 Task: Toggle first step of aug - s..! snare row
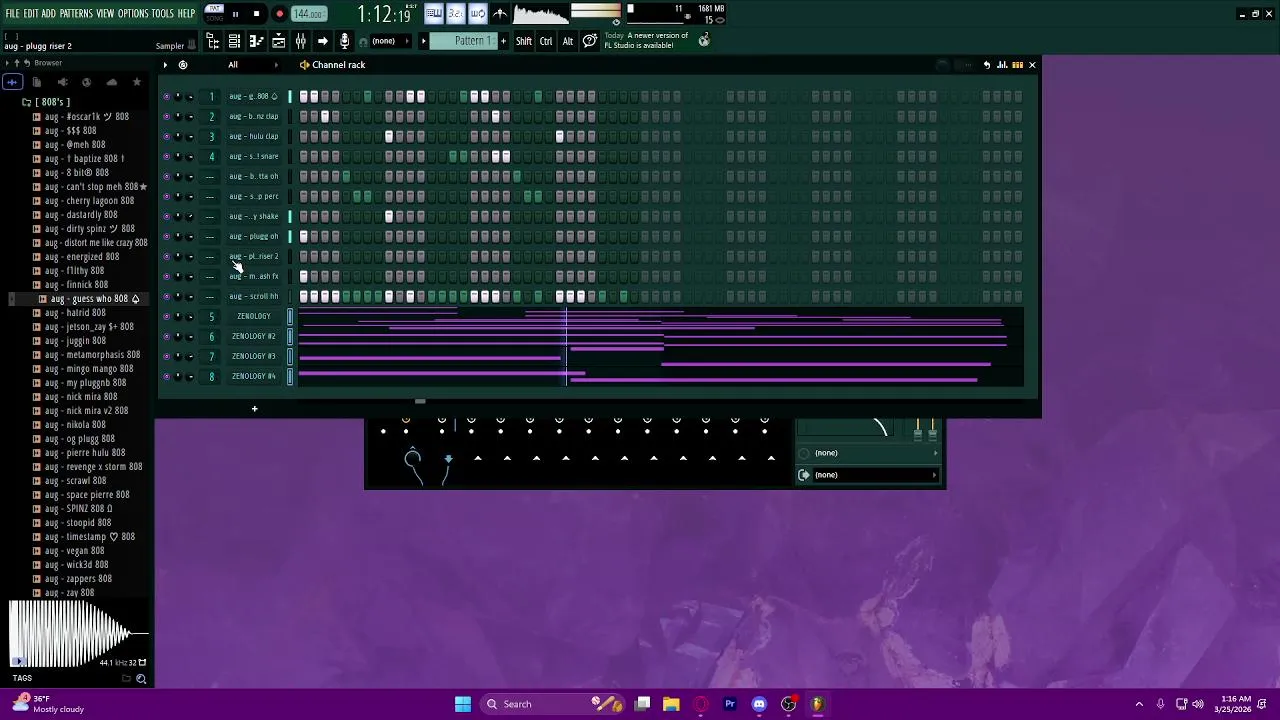[304, 157]
